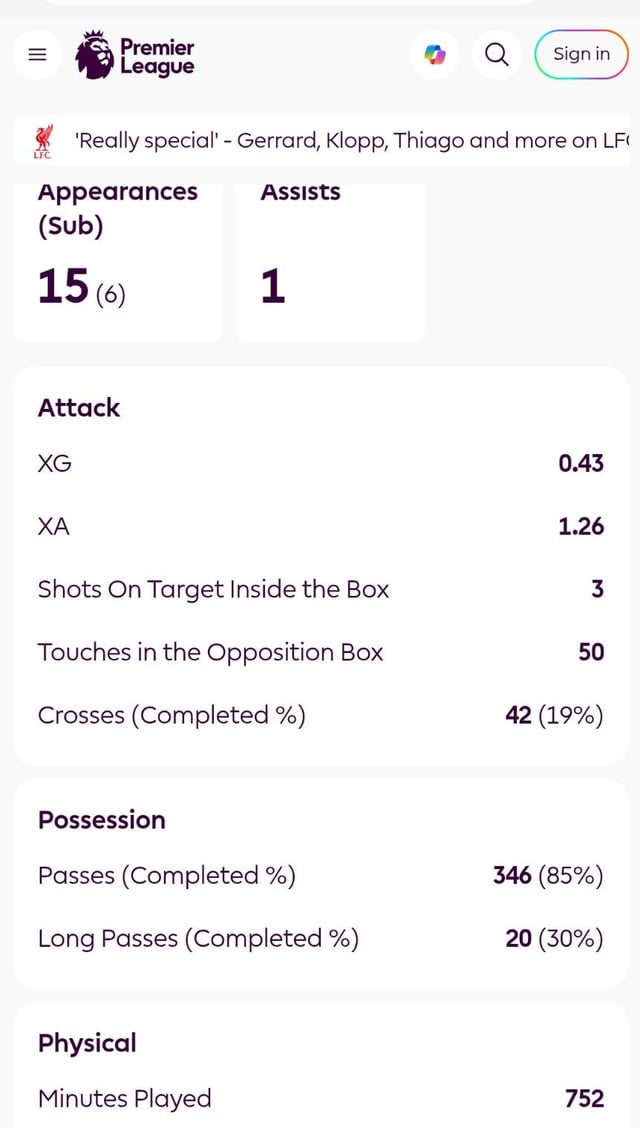Click the Possession section heading
This screenshot has width=640, height=1128.
tap(101, 820)
